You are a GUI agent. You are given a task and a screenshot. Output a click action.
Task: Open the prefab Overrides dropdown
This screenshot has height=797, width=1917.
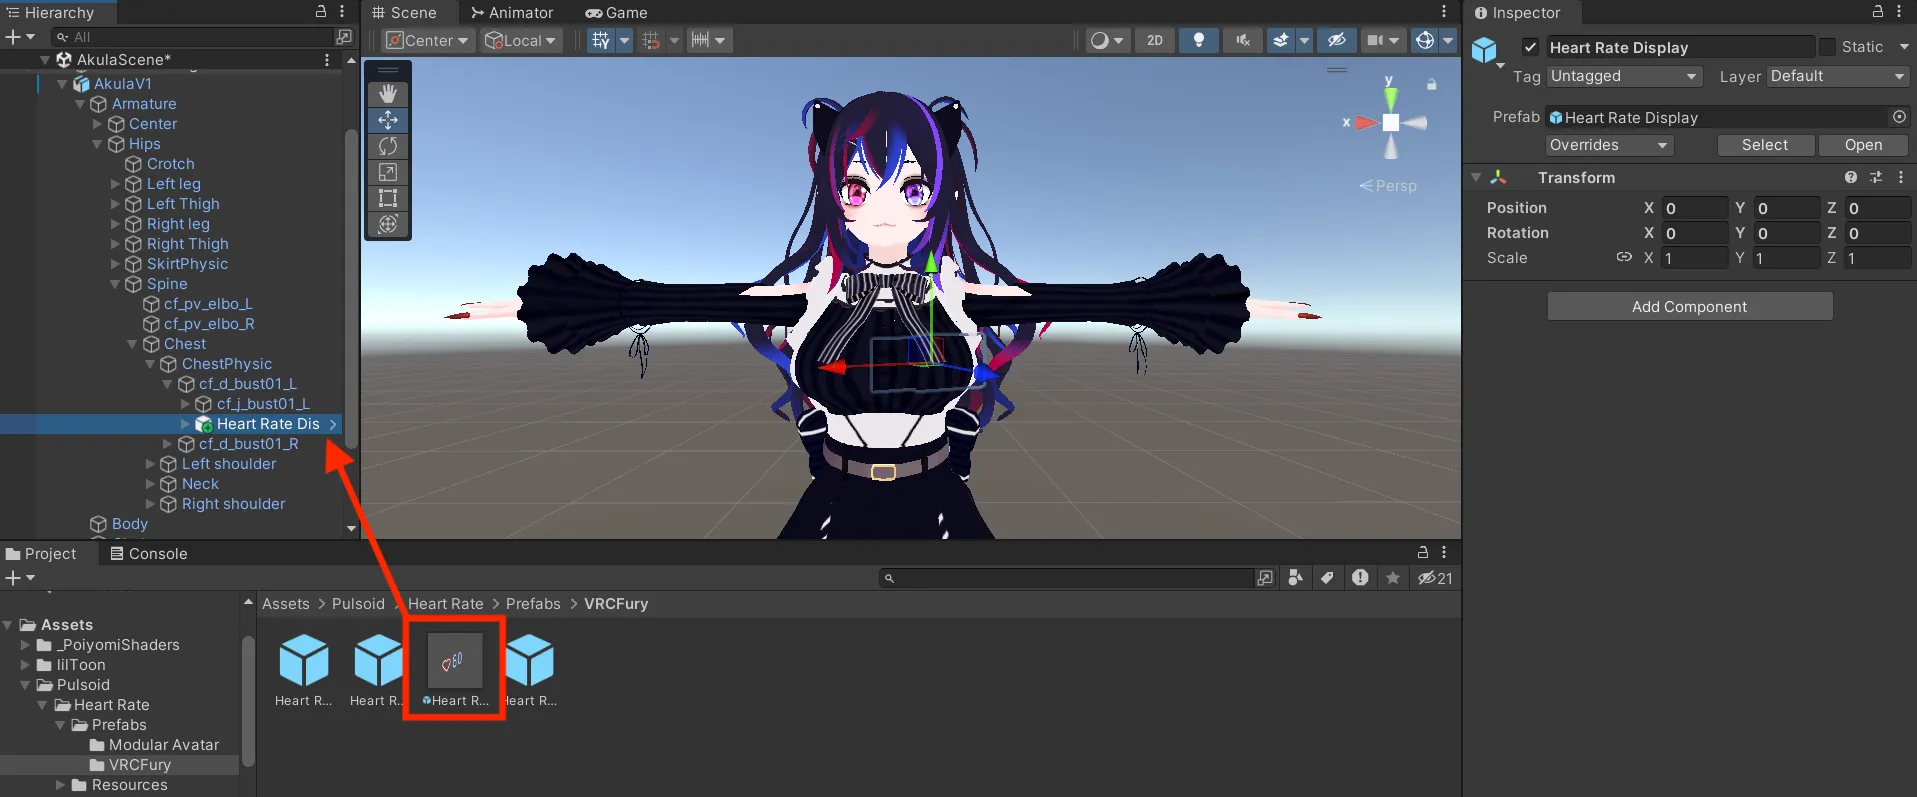tap(1608, 145)
